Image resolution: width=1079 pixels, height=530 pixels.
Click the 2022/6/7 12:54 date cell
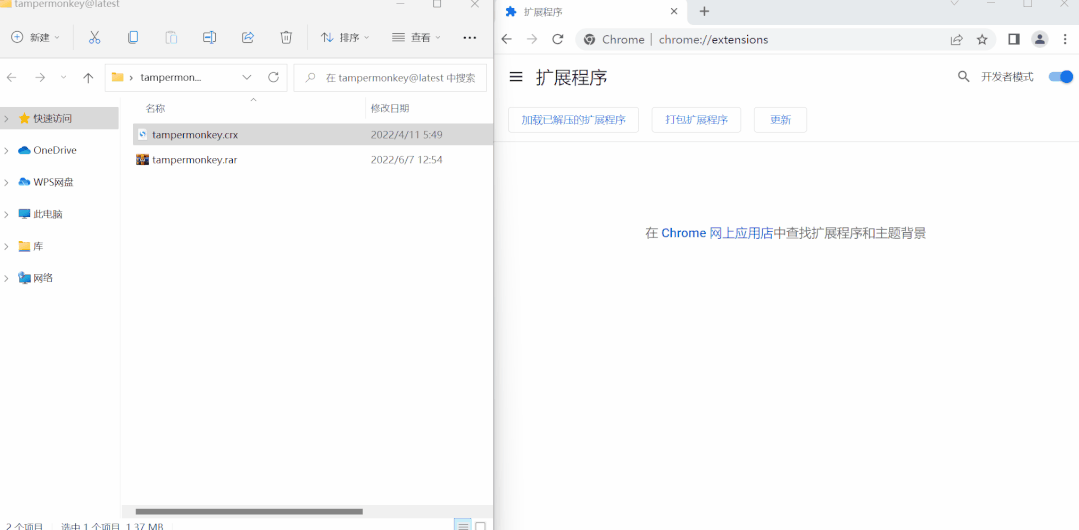tap(406, 160)
